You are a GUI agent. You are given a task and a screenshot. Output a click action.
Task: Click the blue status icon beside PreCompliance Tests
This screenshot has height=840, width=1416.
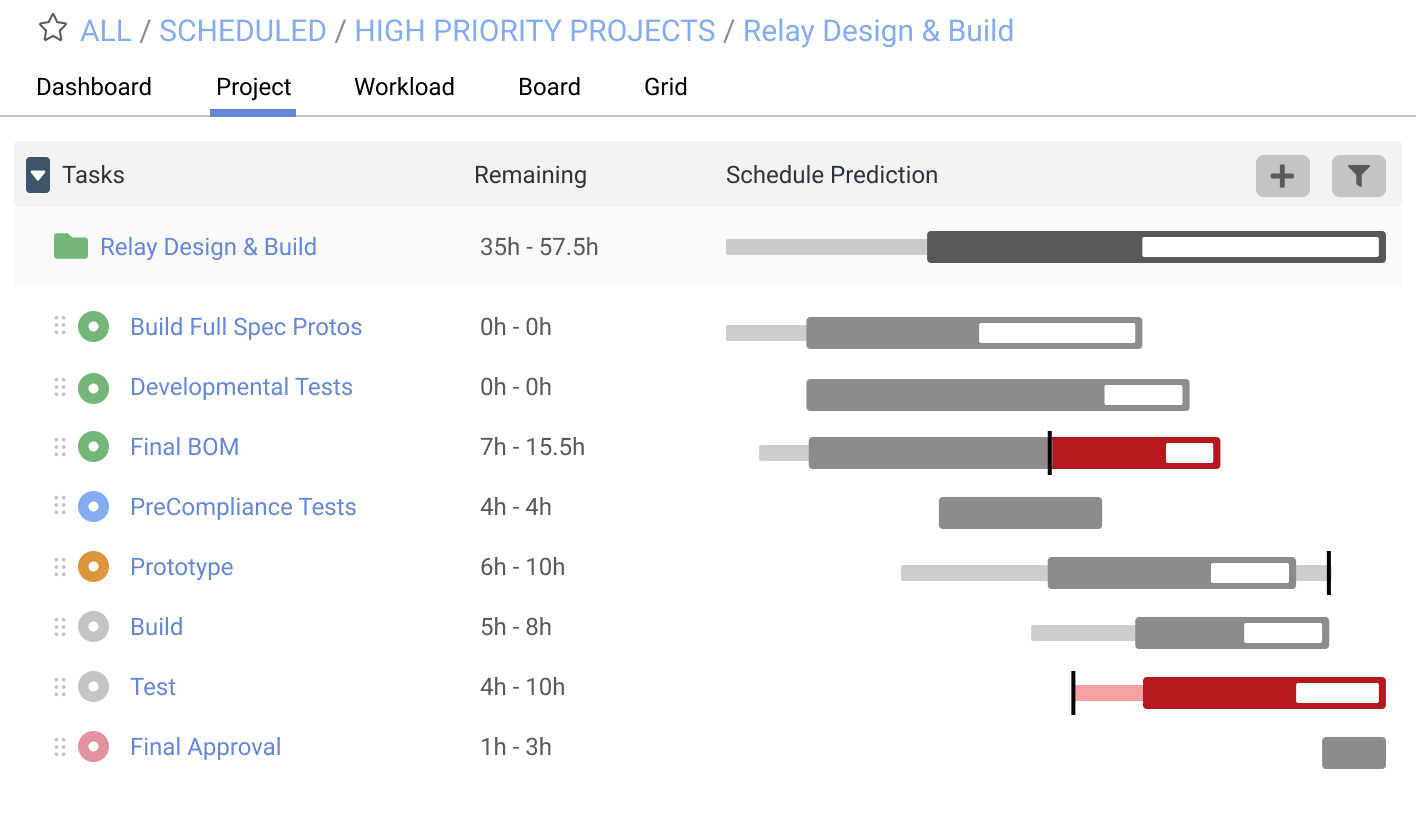tap(93, 506)
